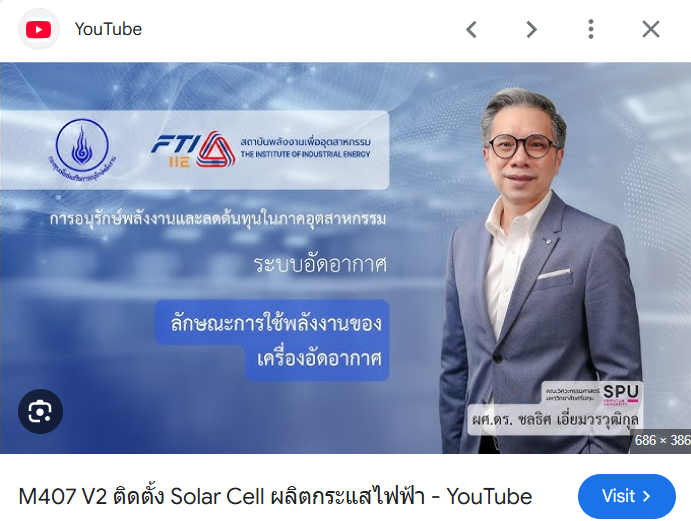Viewport: 691px width, 521px height.
Task: Open the YouTube source name link
Action: click(108, 30)
